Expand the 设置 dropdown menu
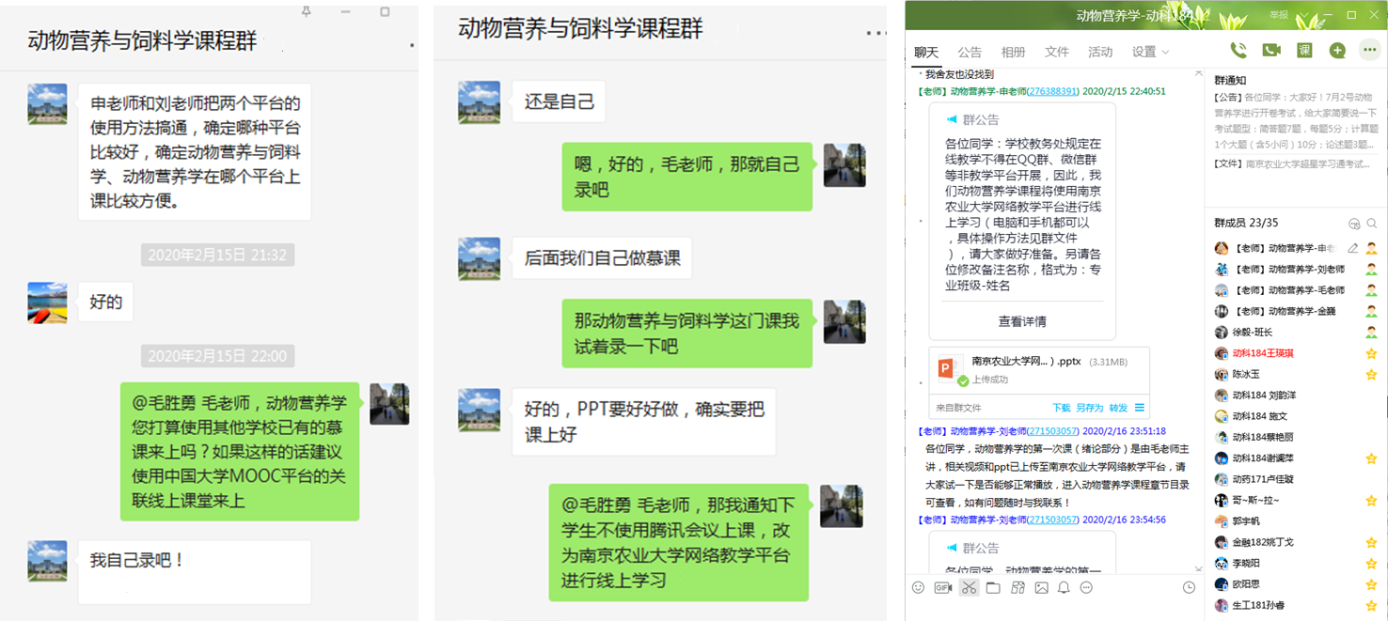1388x621 pixels. coord(1150,52)
